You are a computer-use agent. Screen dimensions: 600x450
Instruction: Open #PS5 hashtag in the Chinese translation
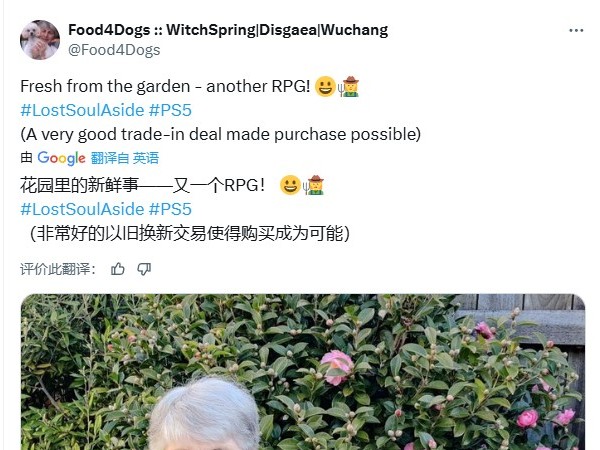pos(170,209)
